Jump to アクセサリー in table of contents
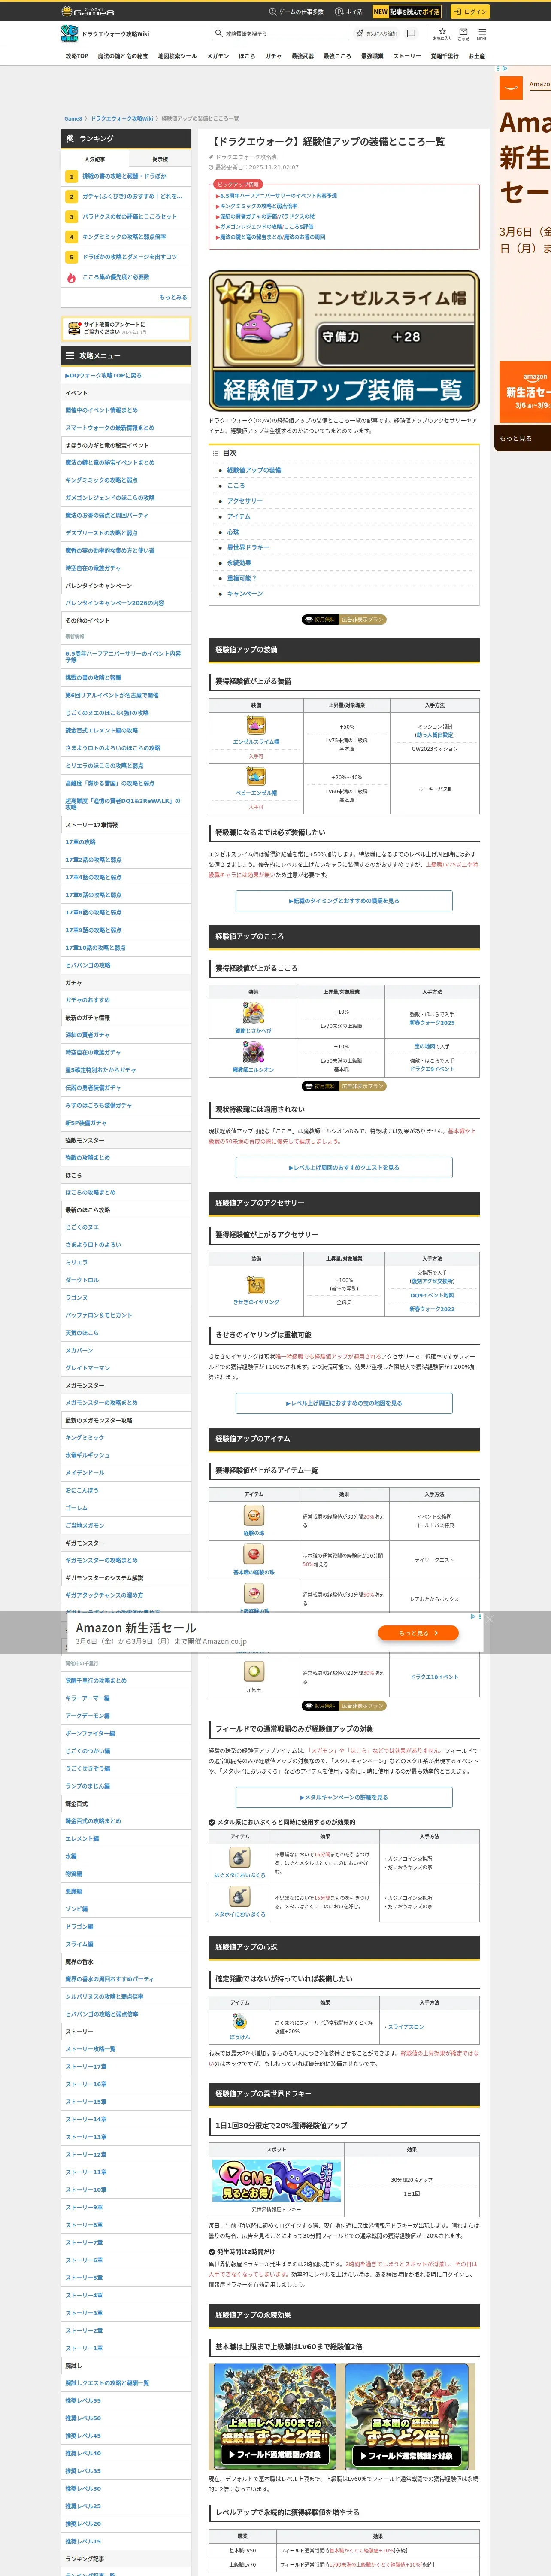The width and height of the screenshot is (551, 2576). (245, 501)
